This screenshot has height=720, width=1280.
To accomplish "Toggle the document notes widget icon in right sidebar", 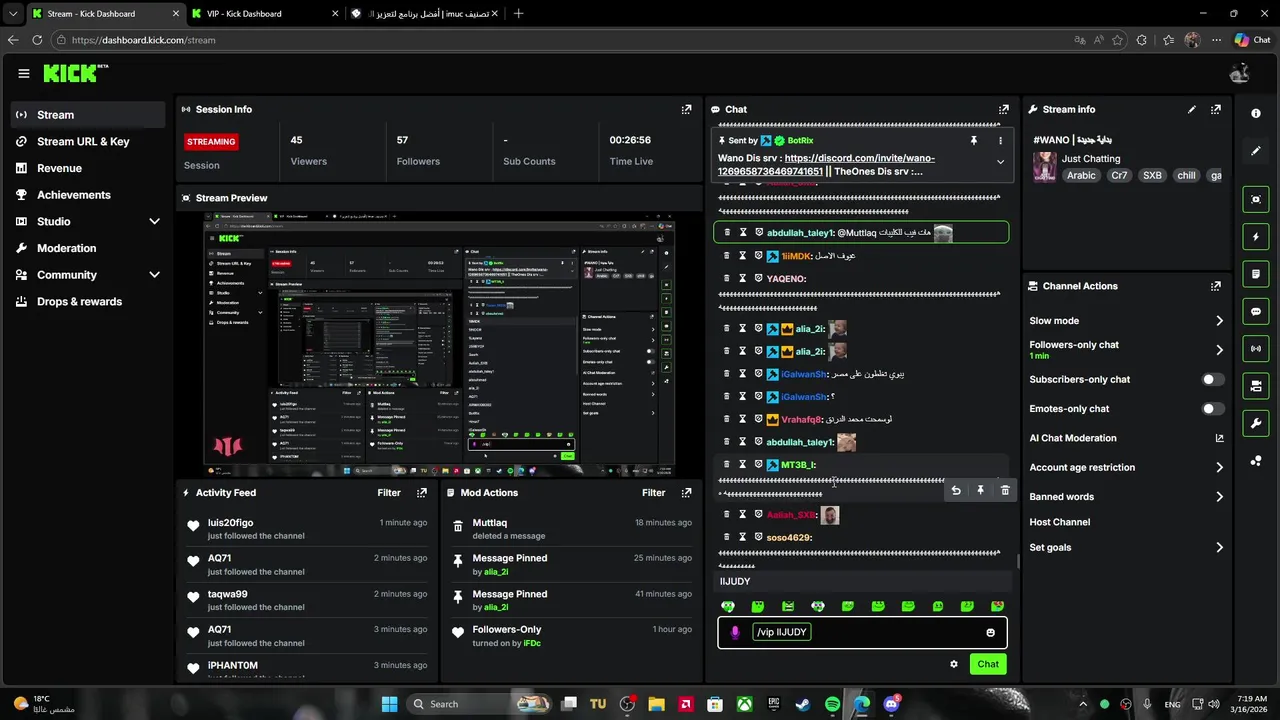I will tap(1256, 274).
